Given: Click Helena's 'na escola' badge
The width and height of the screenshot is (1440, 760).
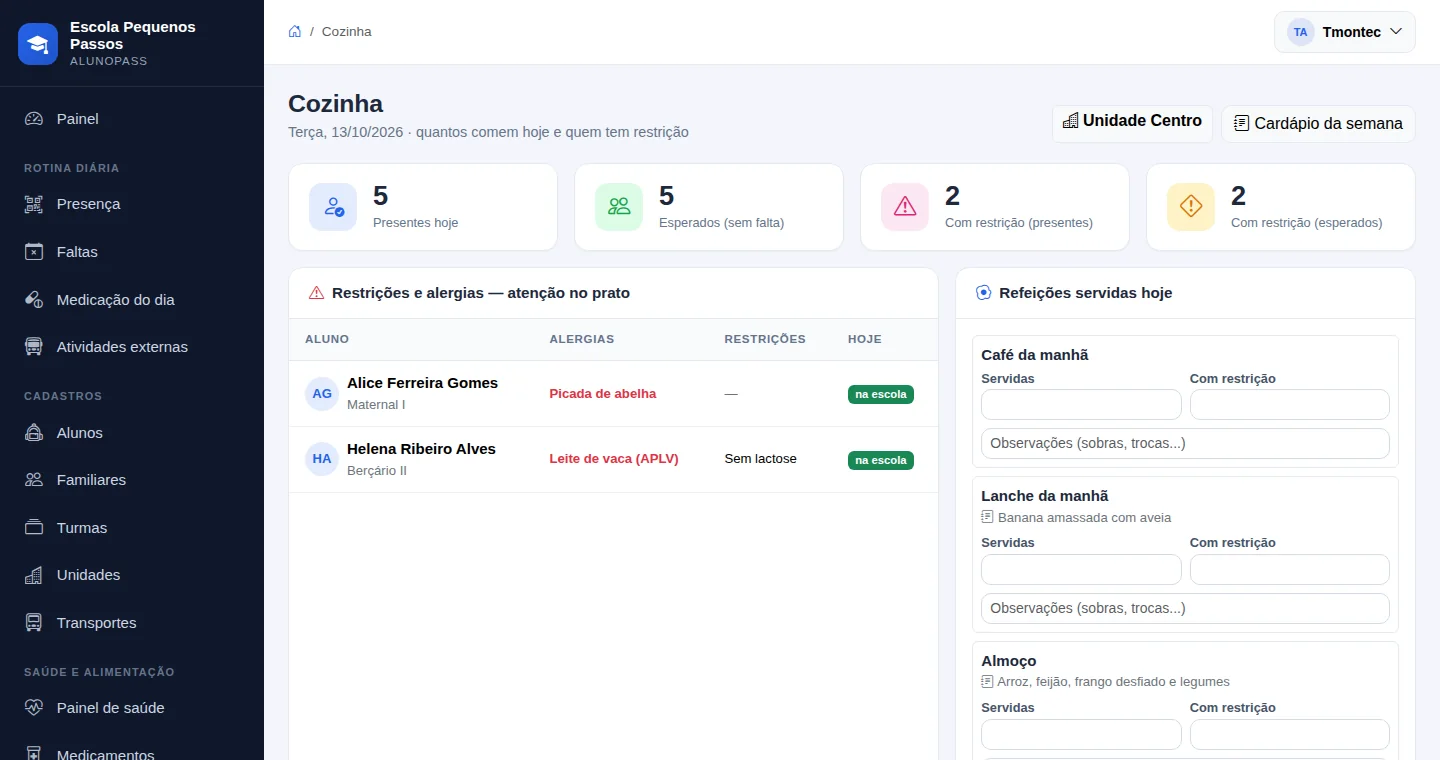Looking at the screenshot, I should click(x=881, y=460).
